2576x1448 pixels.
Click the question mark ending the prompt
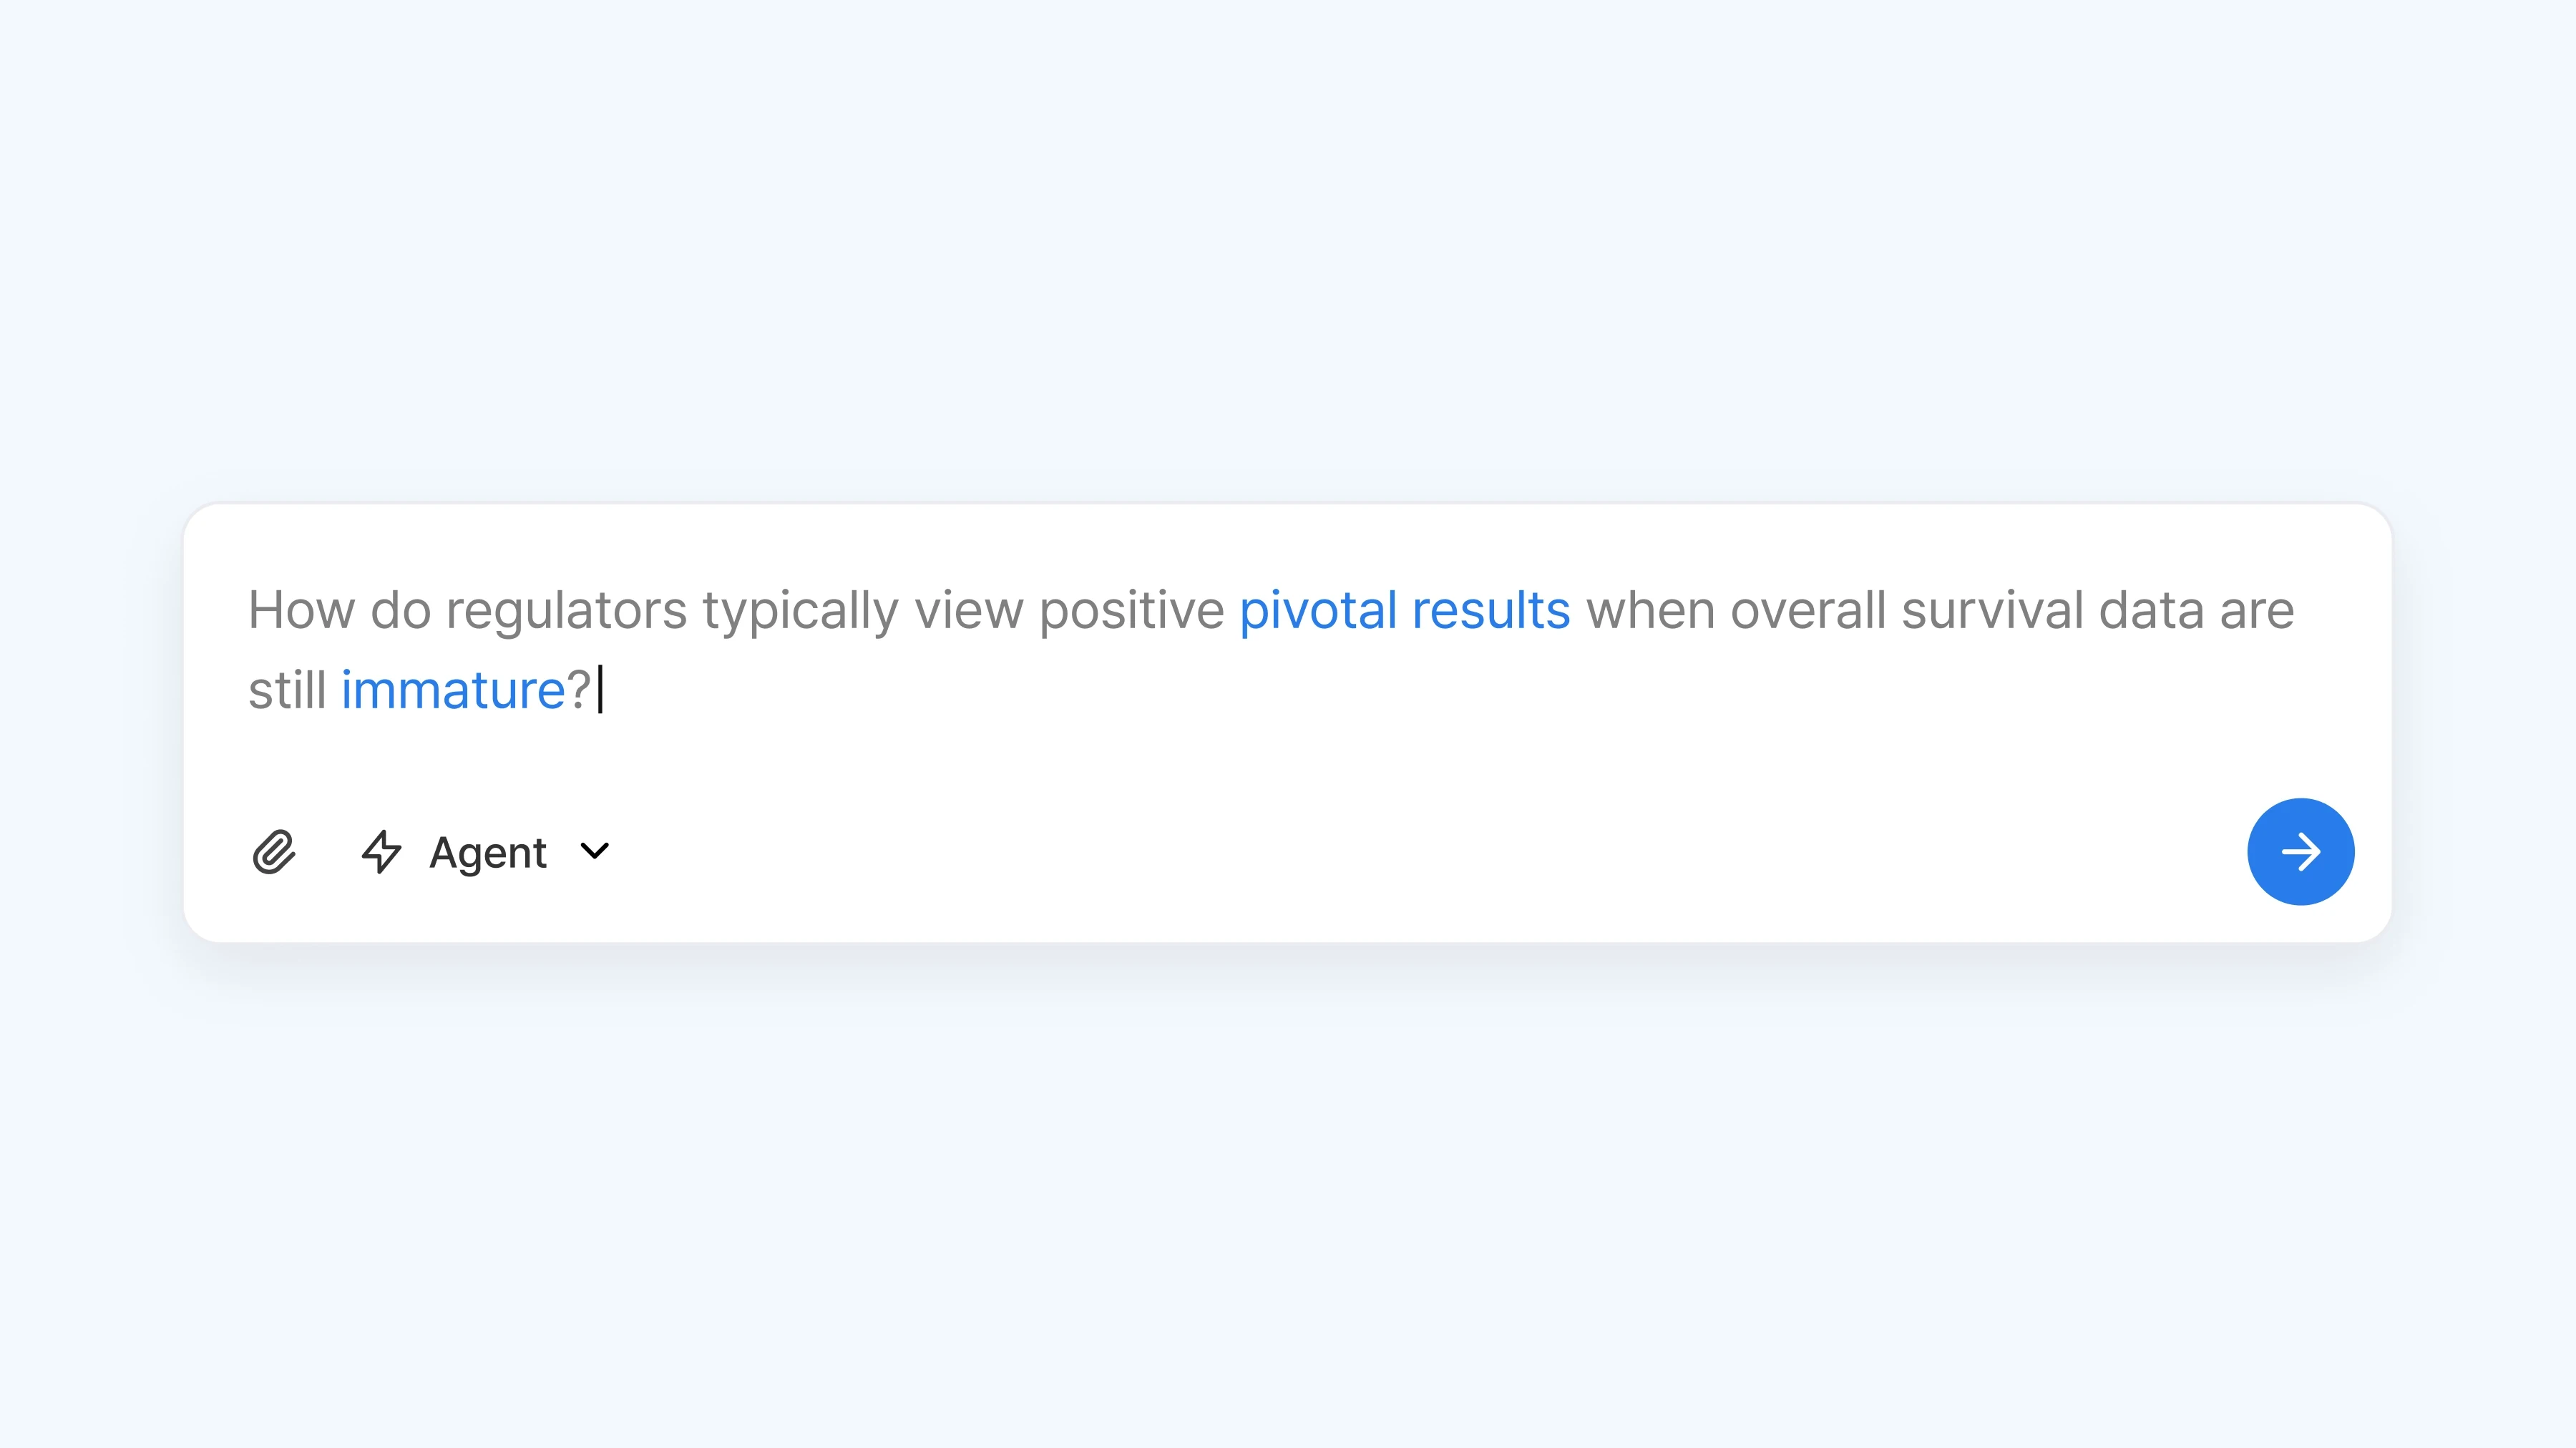579,690
